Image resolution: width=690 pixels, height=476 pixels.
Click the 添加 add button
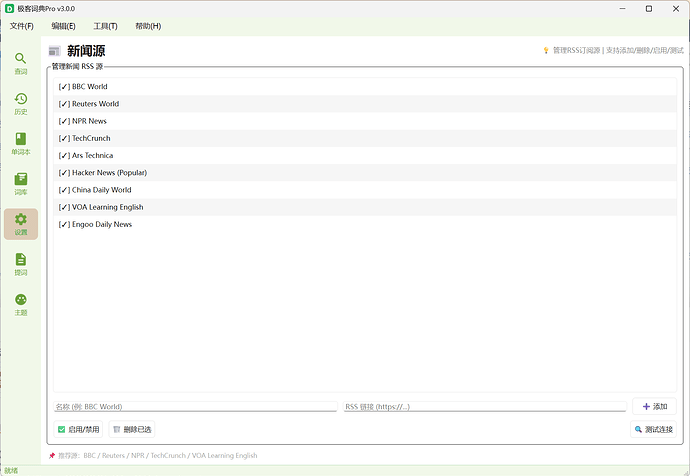[654, 406]
